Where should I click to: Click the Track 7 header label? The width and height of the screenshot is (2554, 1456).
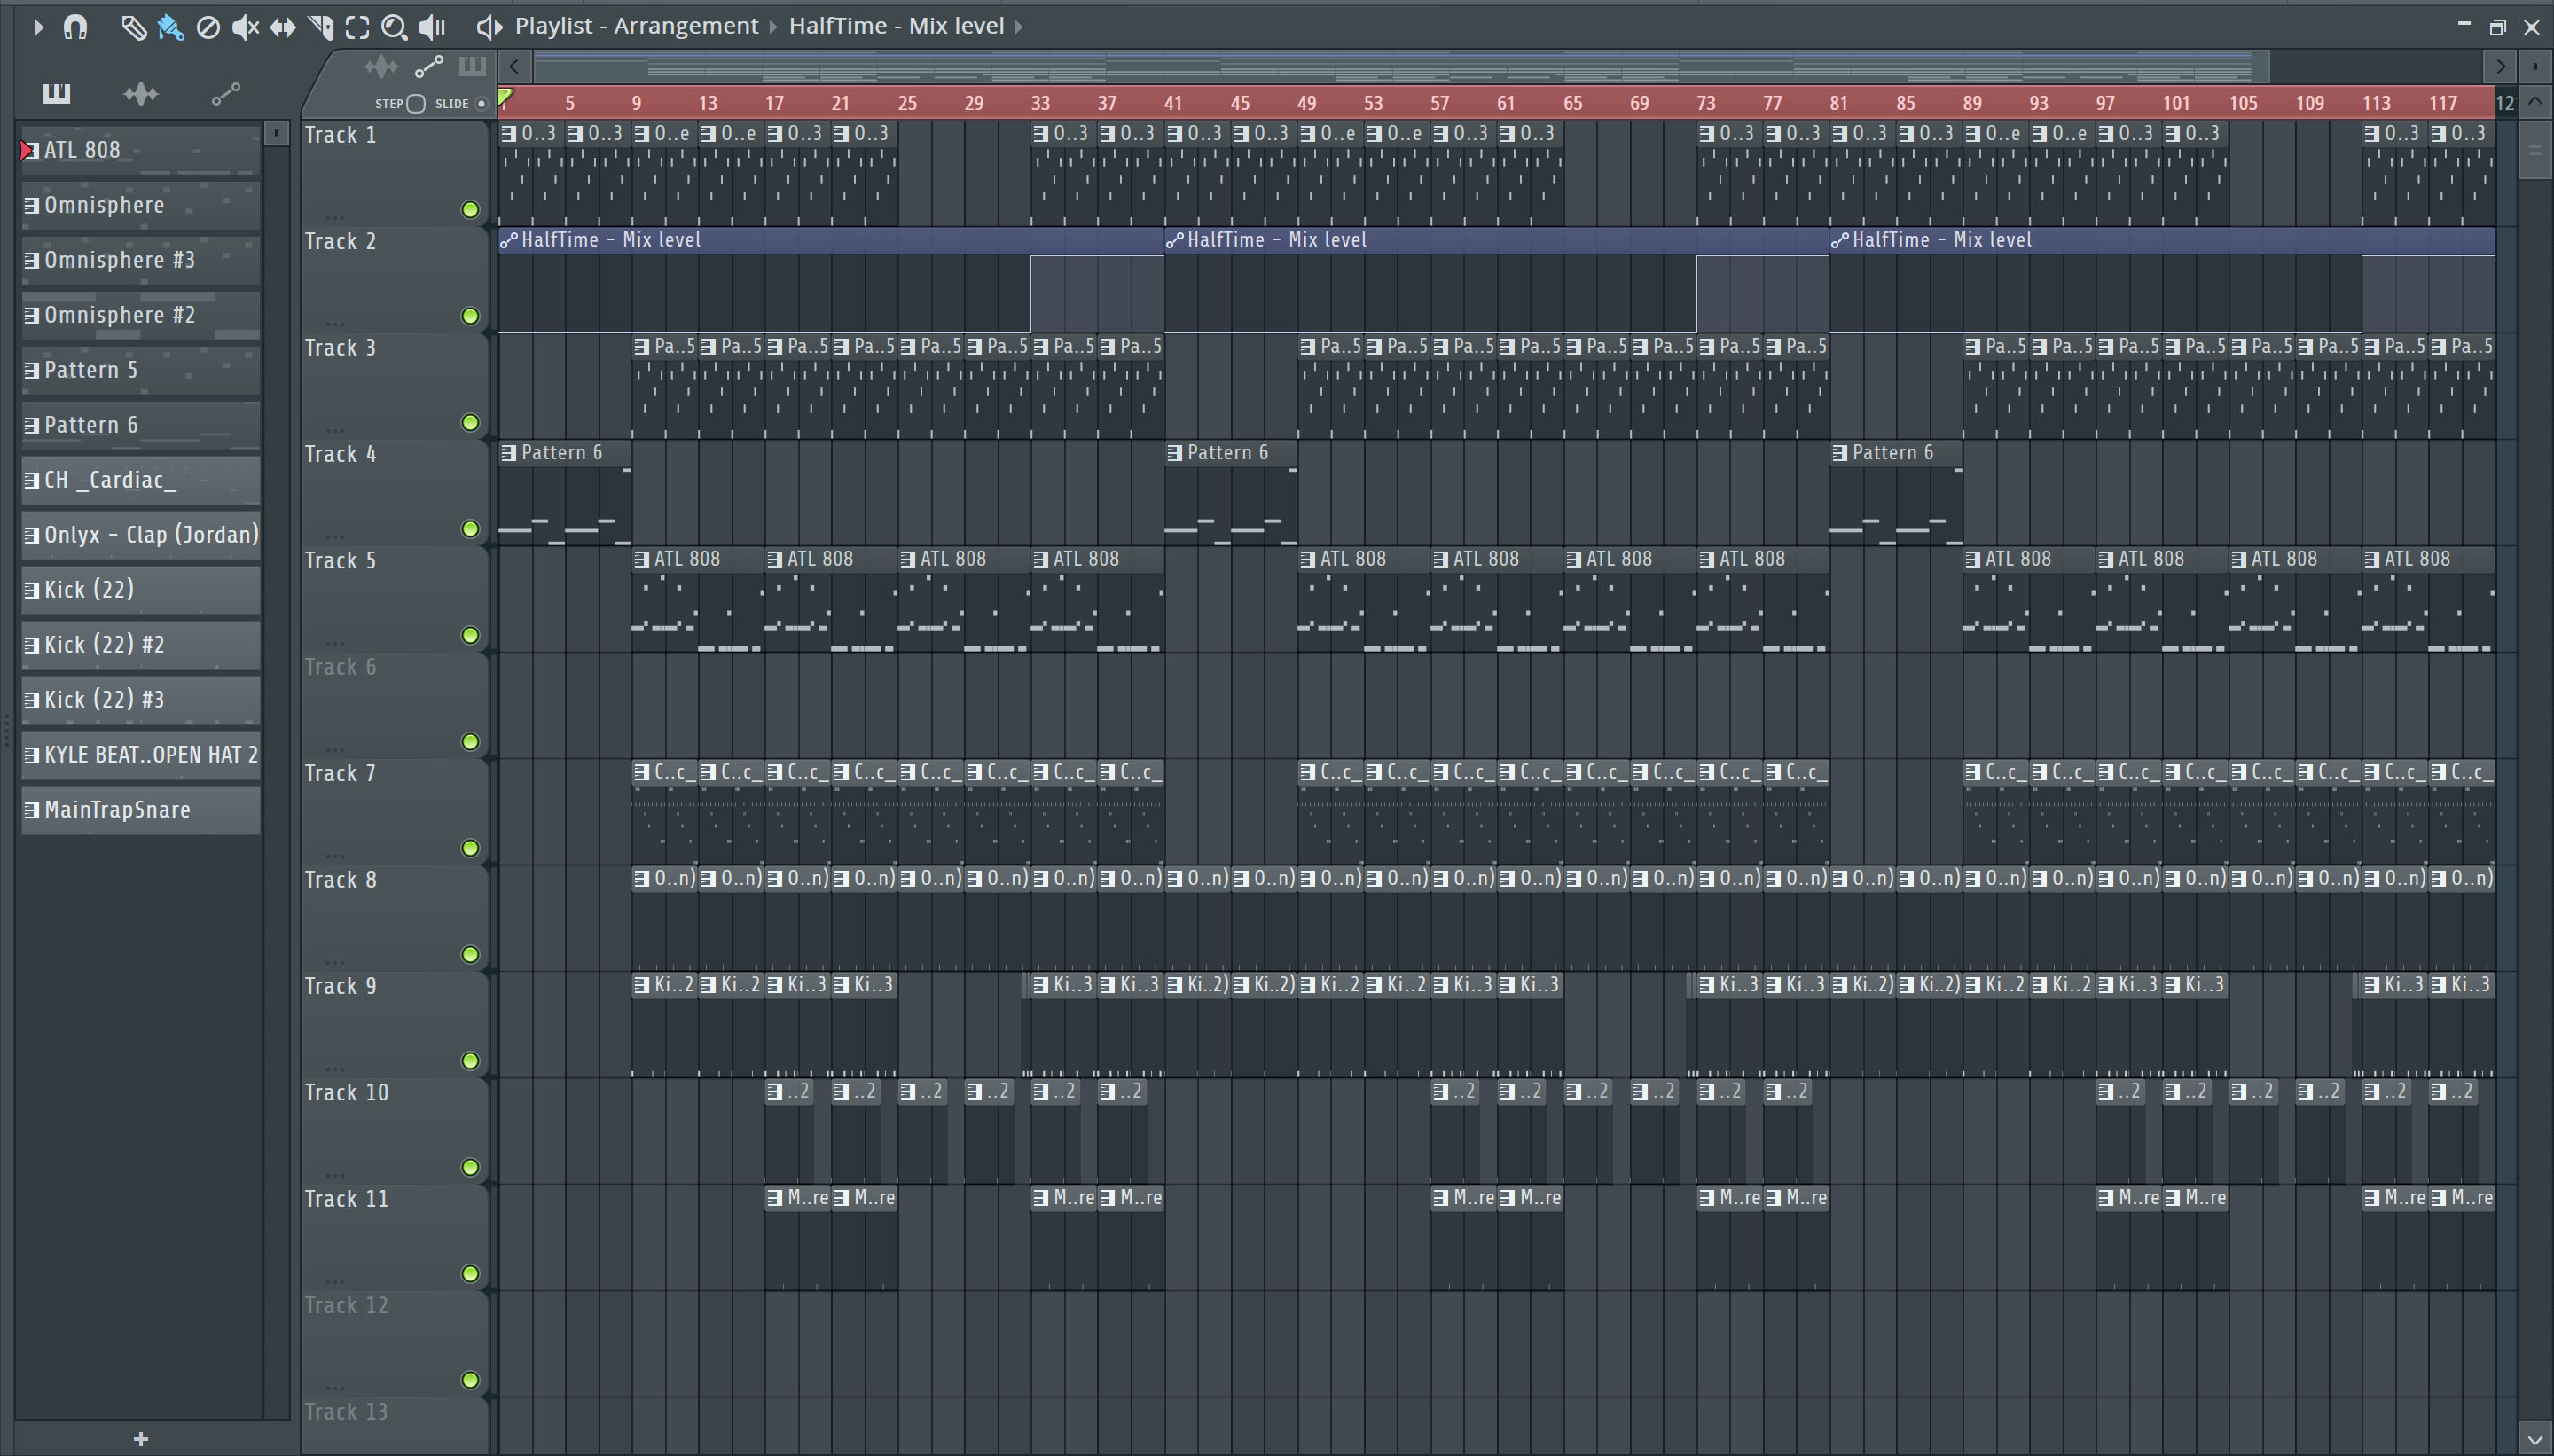tap(340, 774)
